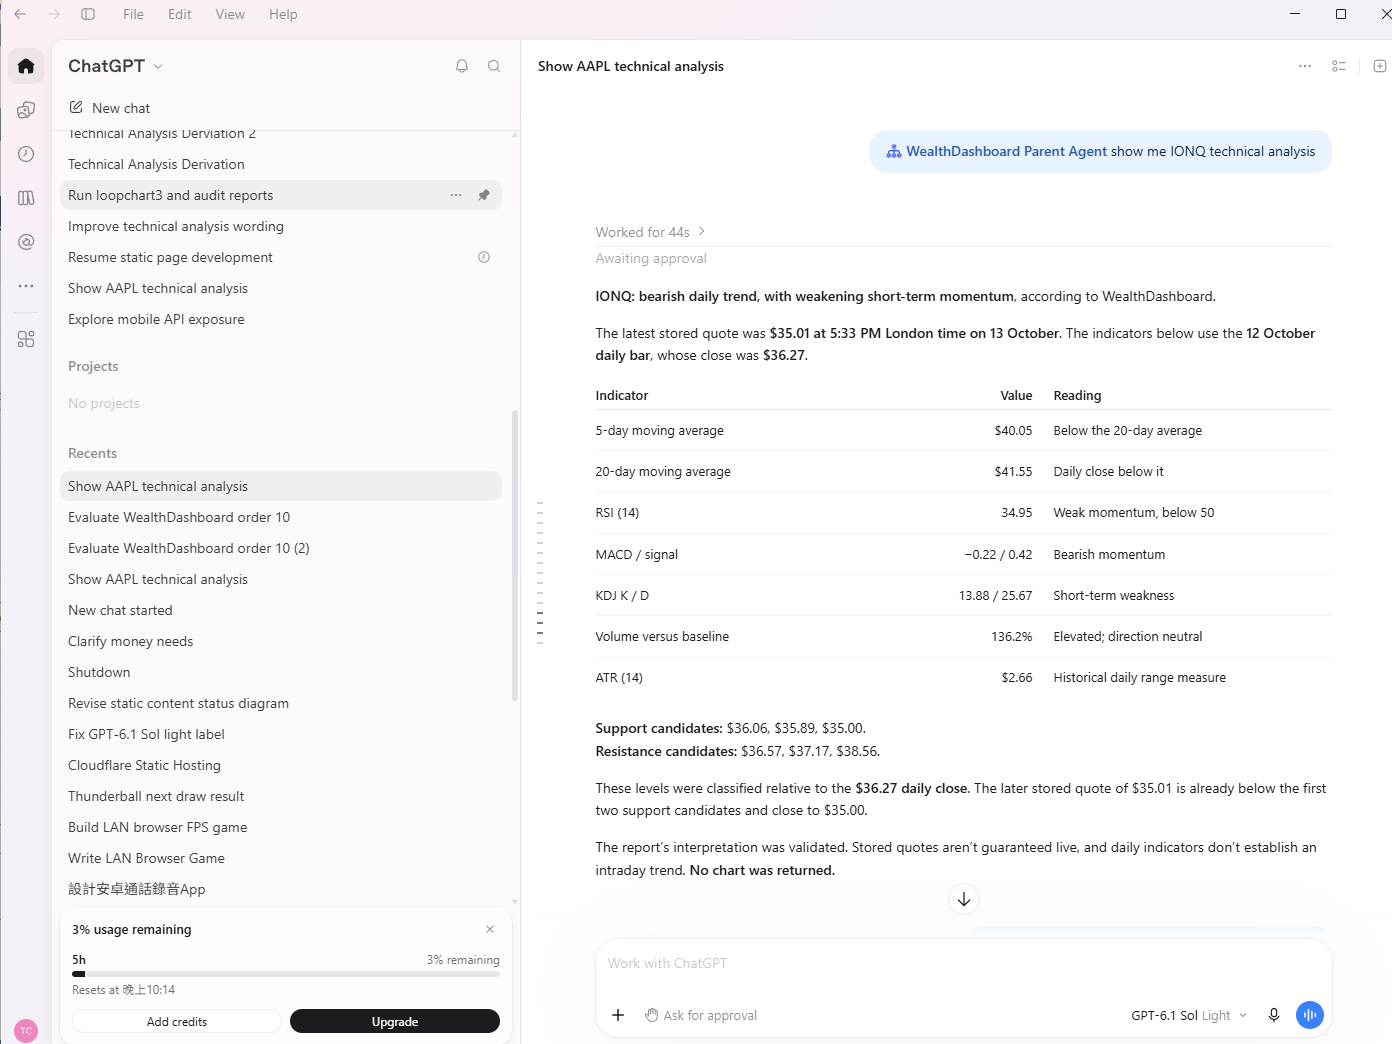Expand the Worked for 44s details

tap(651, 232)
